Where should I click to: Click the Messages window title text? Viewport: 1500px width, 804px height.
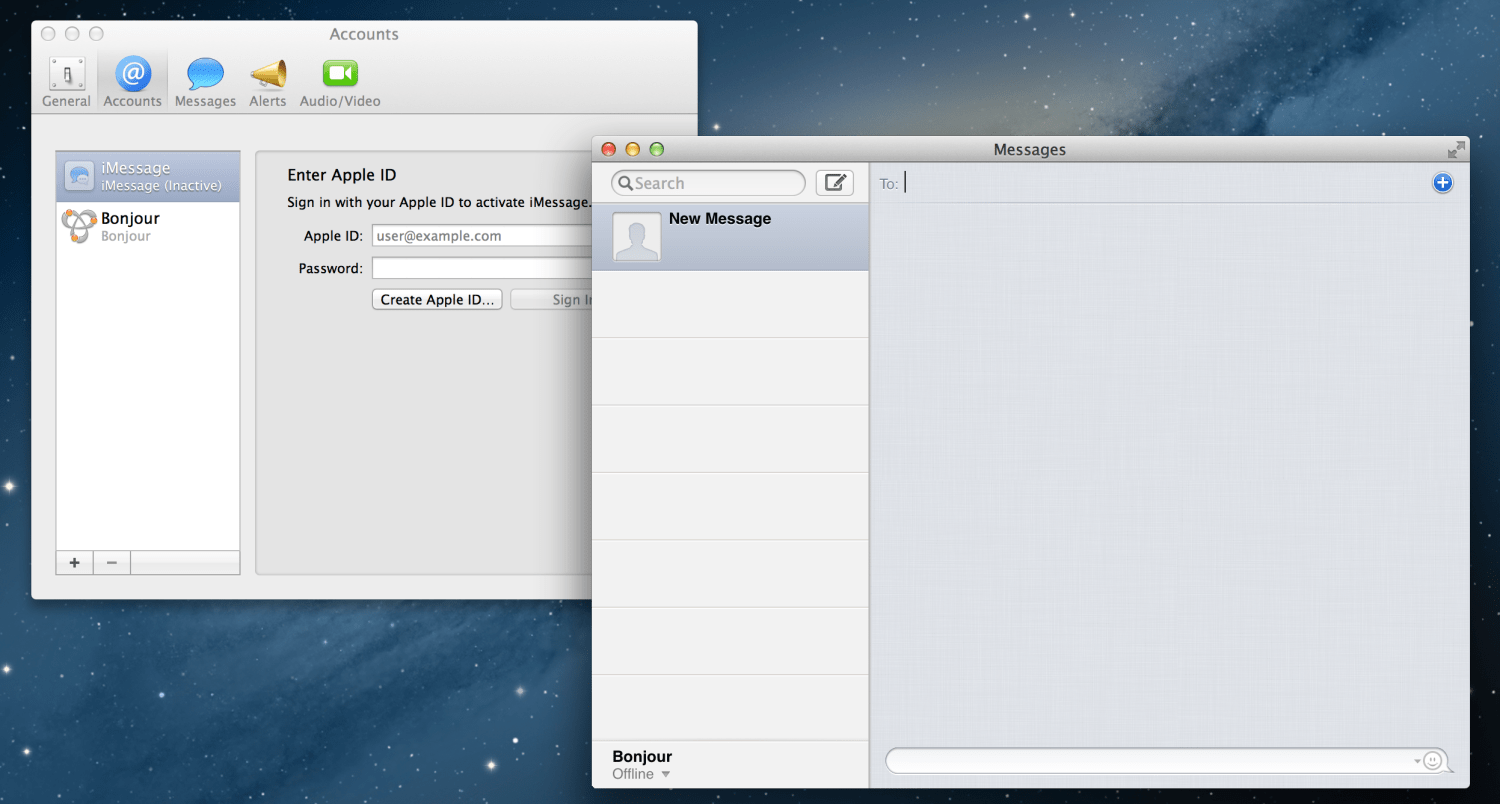coord(1030,150)
